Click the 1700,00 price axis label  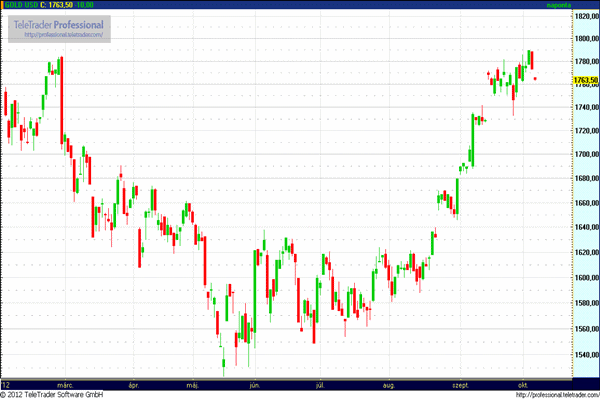click(x=586, y=155)
